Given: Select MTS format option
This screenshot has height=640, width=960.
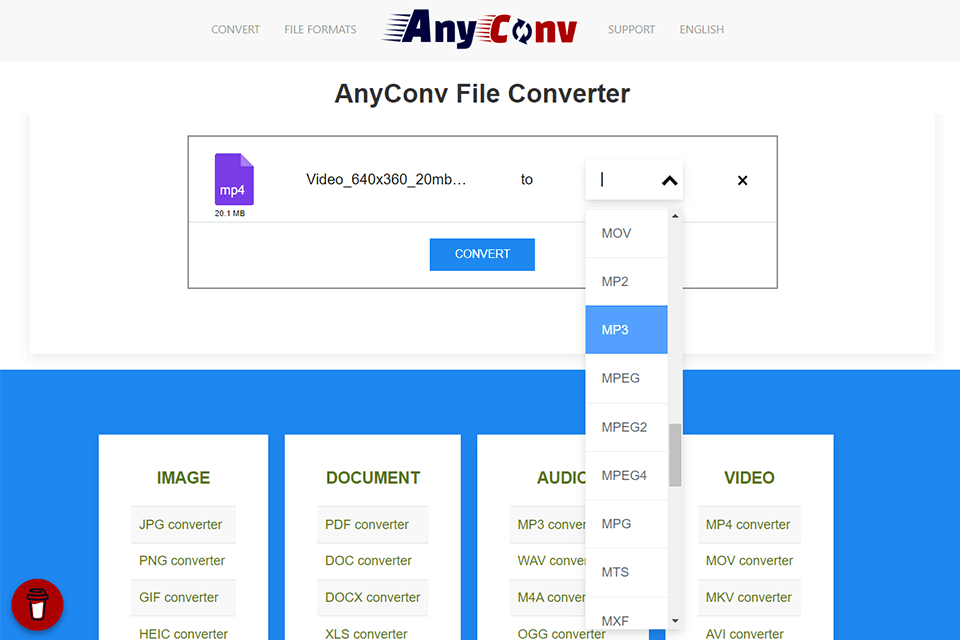Looking at the screenshot, I should pos(626,572).
